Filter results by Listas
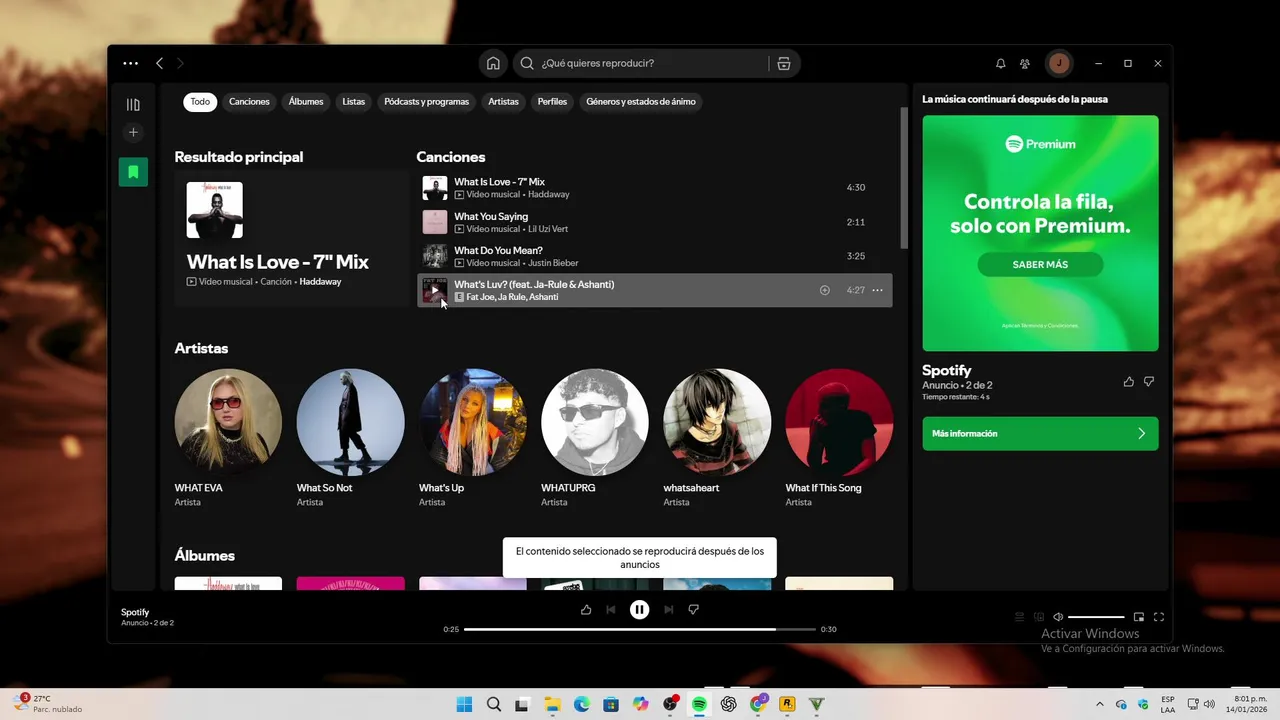Screen dimensions: 1280x720 pyautogui.click(x=354, y=101)
